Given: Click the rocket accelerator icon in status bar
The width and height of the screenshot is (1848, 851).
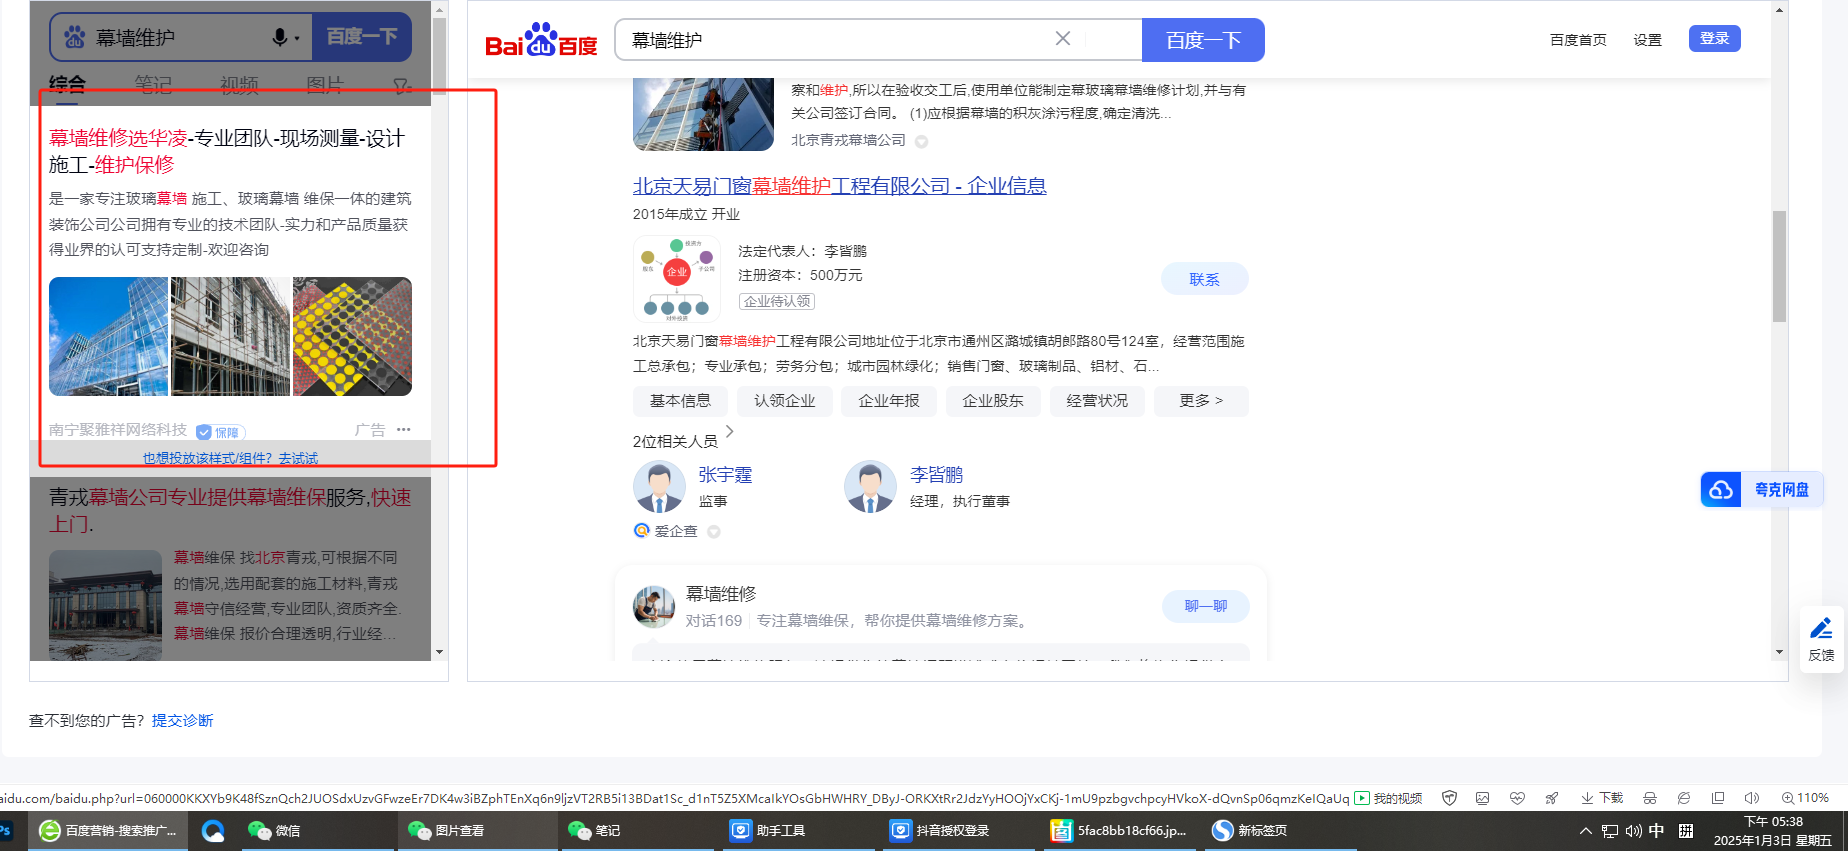Looking at the screenshot, I should point(1551,798).
